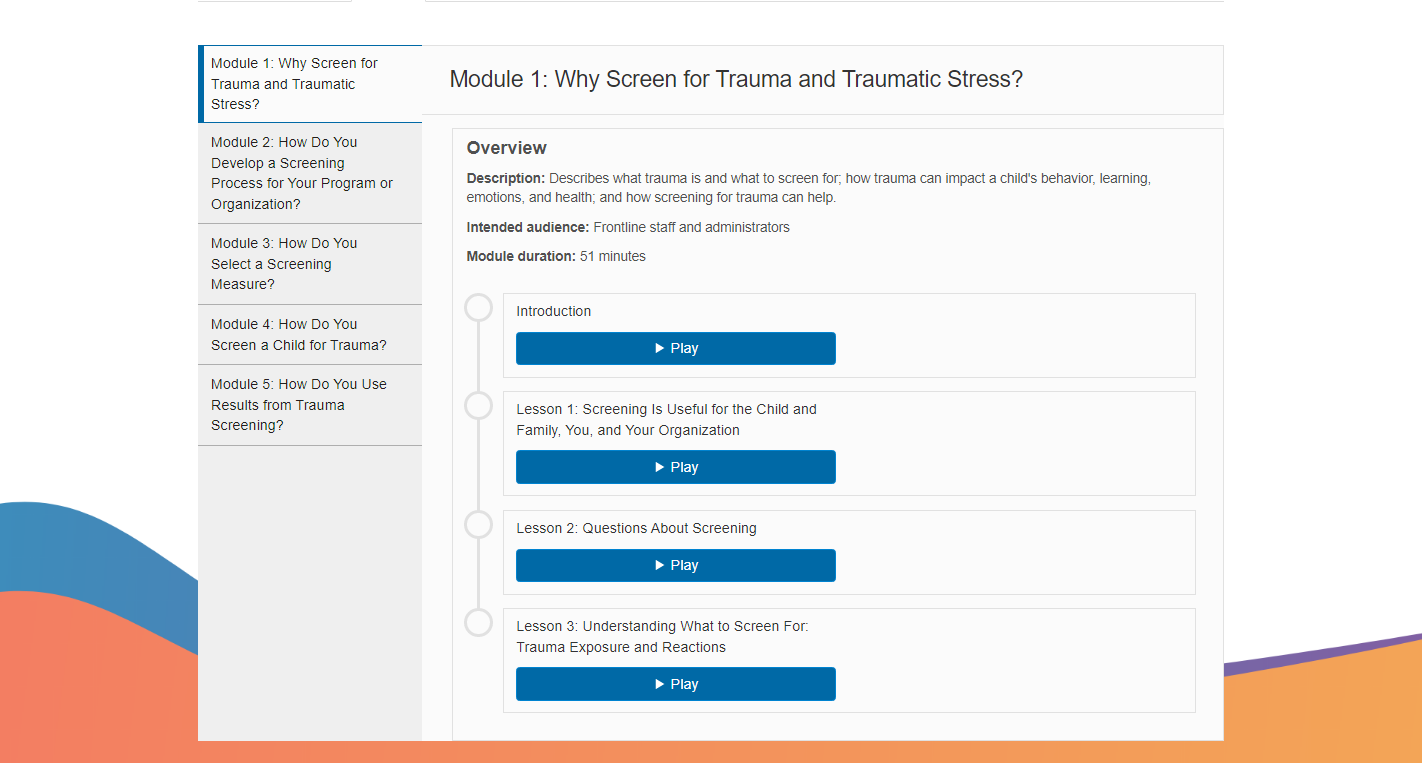Click the Overview section heading
Viewport: 1422px width, 763px height.
click(506, 148)
